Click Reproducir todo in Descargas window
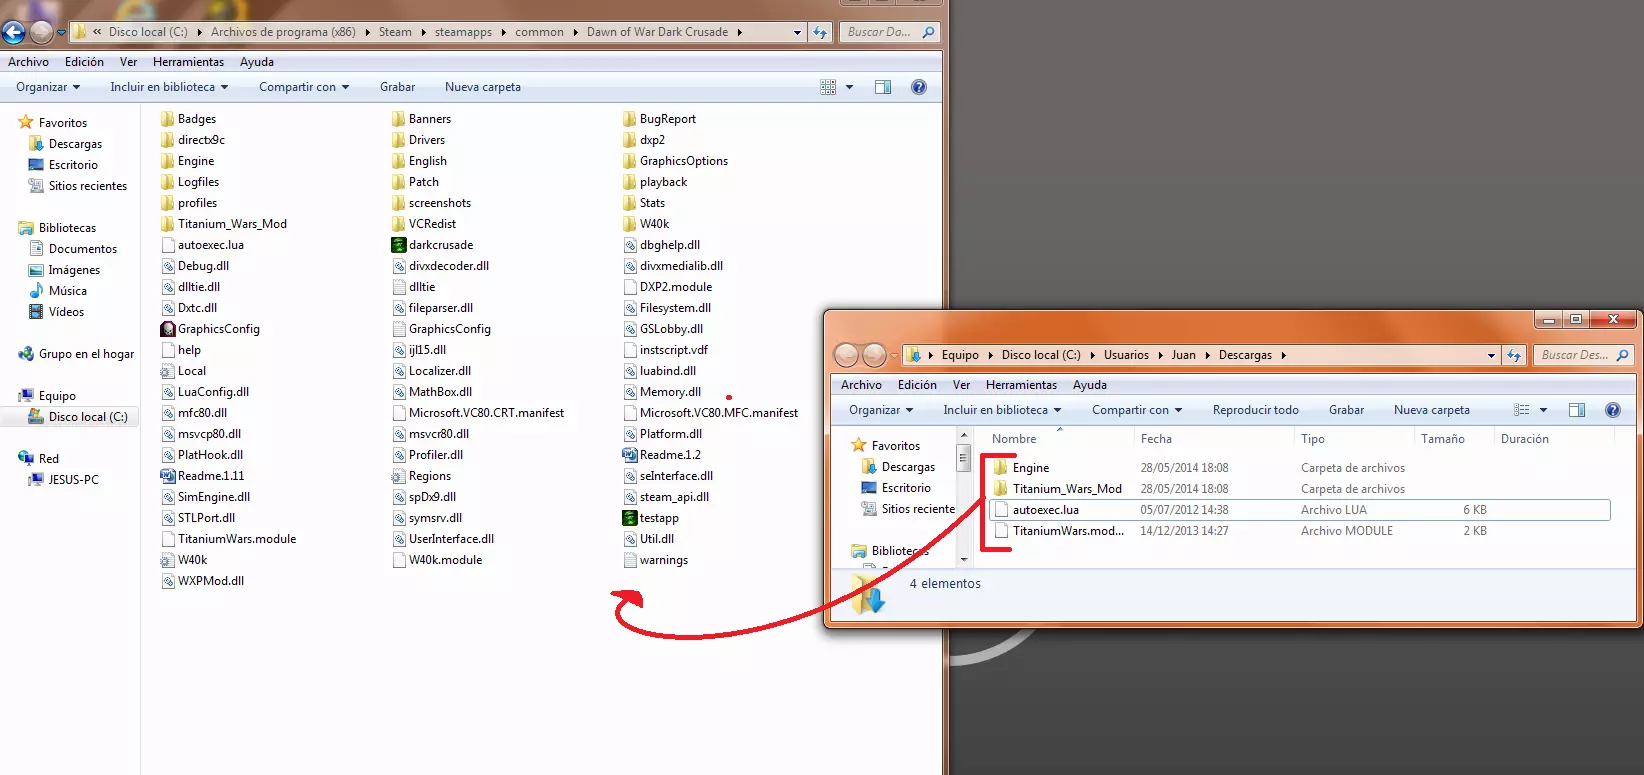The height and width of the screenshot is (775, 1644). [1255, 410]
